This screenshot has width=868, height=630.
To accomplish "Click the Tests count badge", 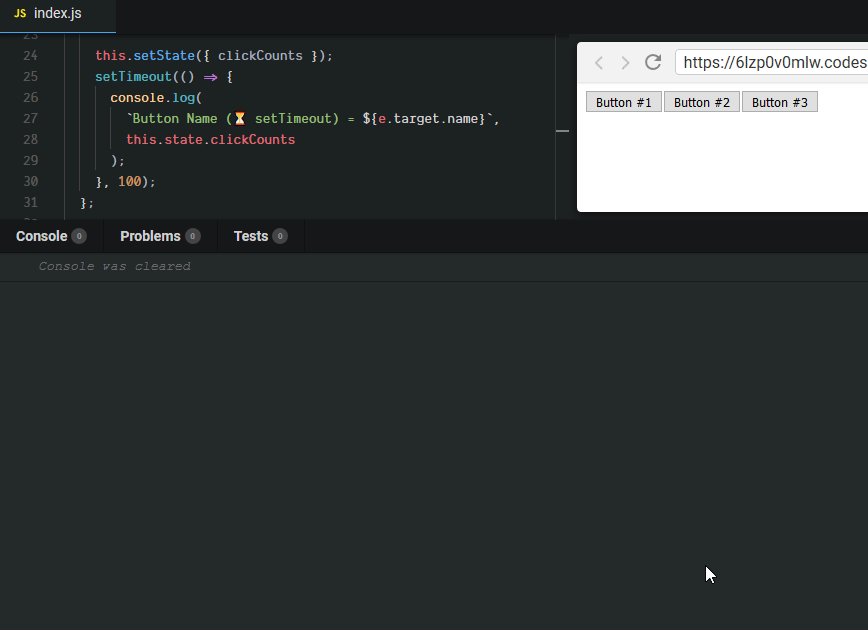I will coord(280,237).
